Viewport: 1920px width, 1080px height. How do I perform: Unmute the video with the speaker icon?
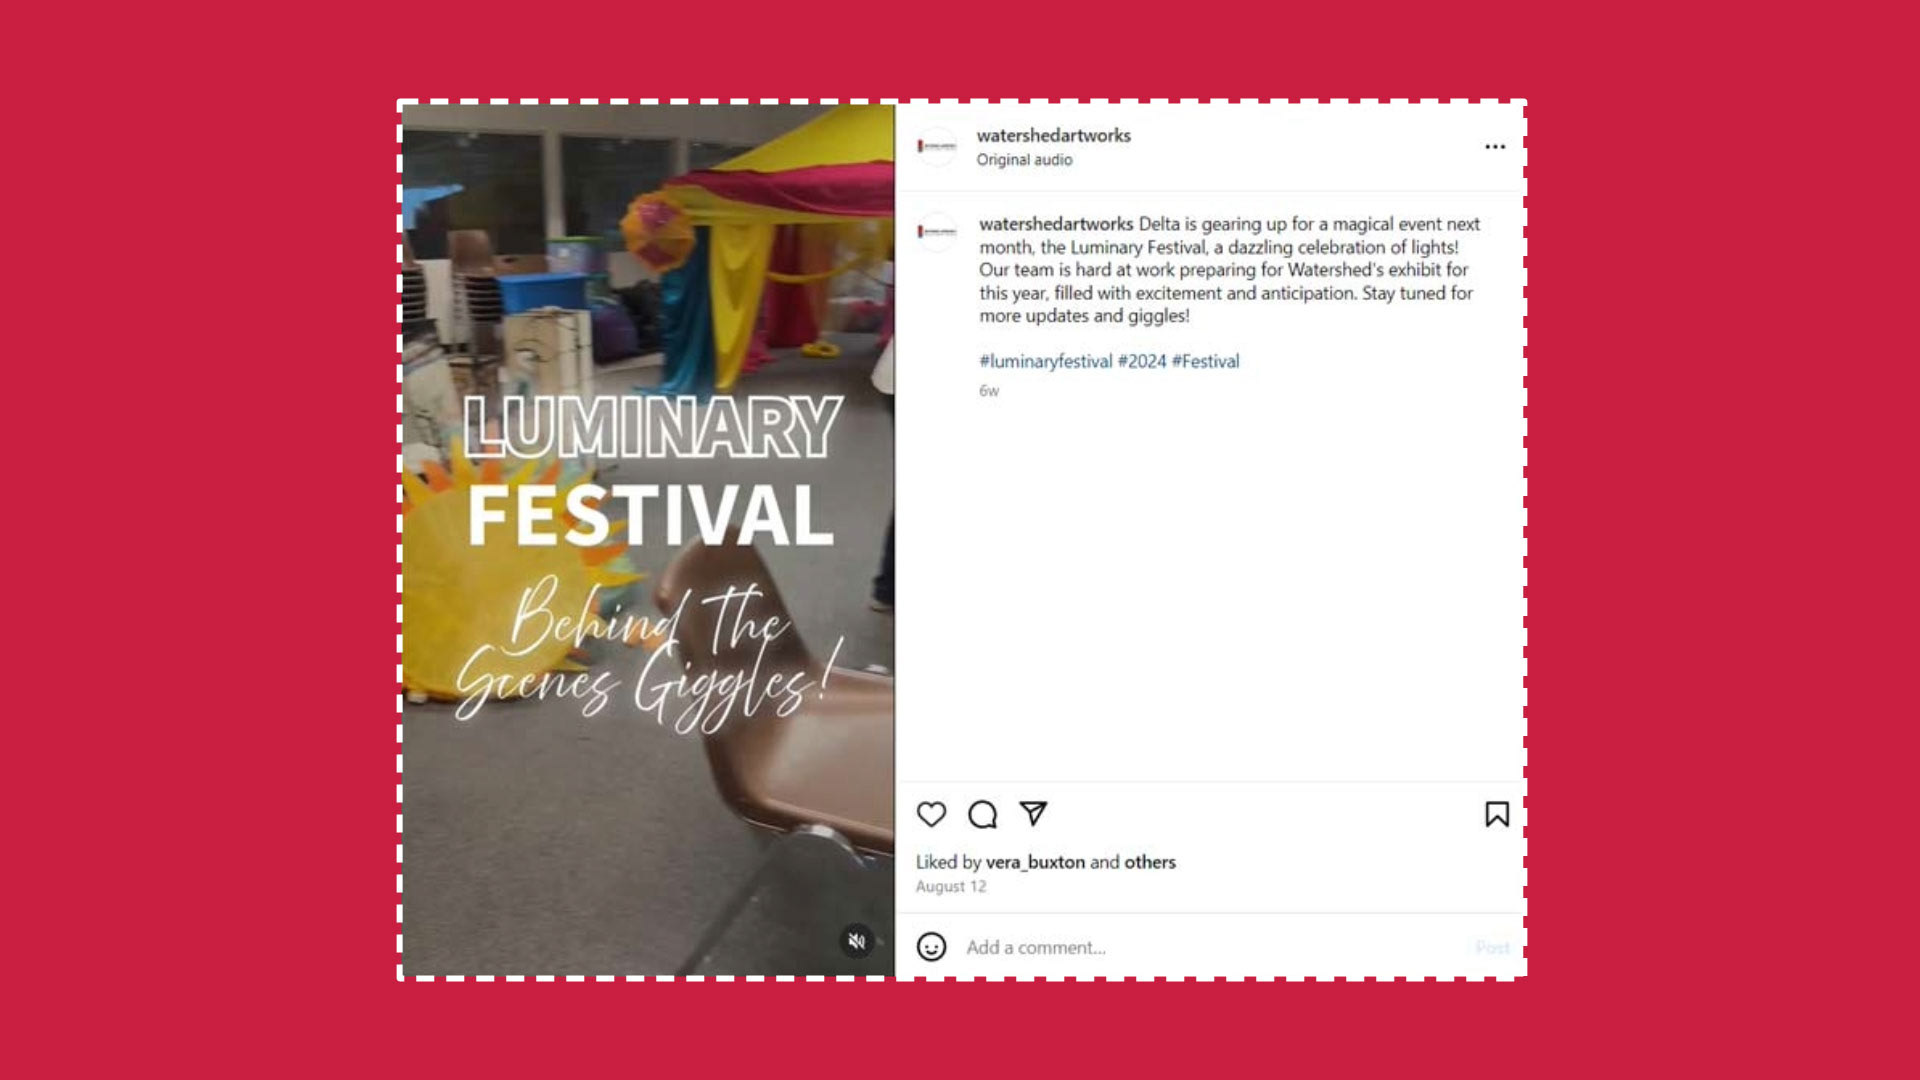point(857,941)
